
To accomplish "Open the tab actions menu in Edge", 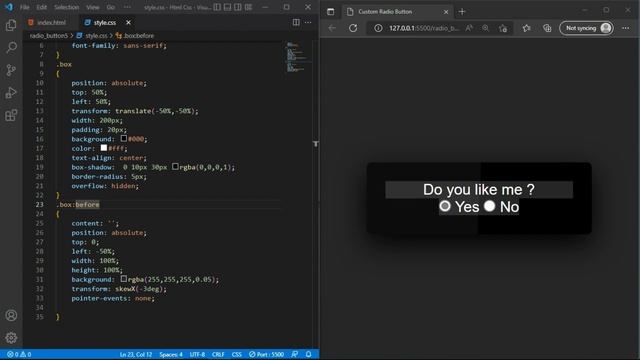I will click(x=331, y=11).
